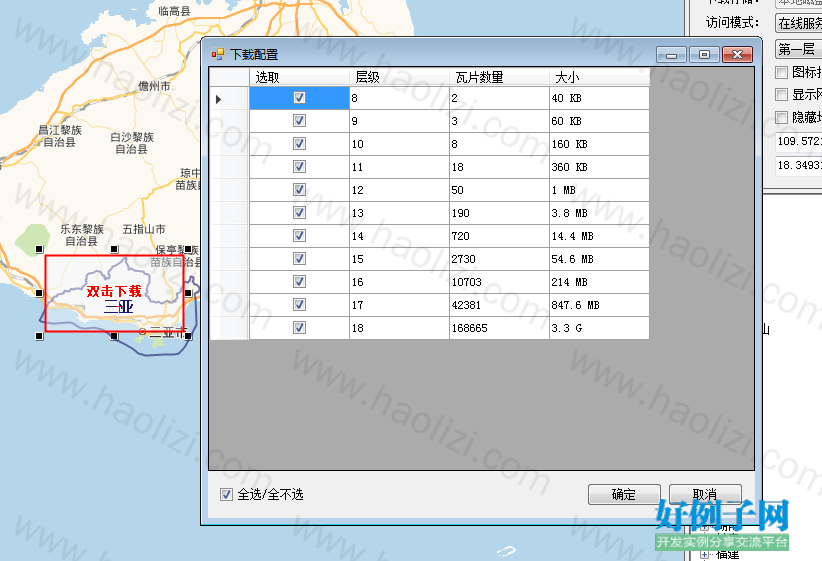Open the 访问模式 dropdown in main window
The image size is (822, 561).
(x=798, y=23)
